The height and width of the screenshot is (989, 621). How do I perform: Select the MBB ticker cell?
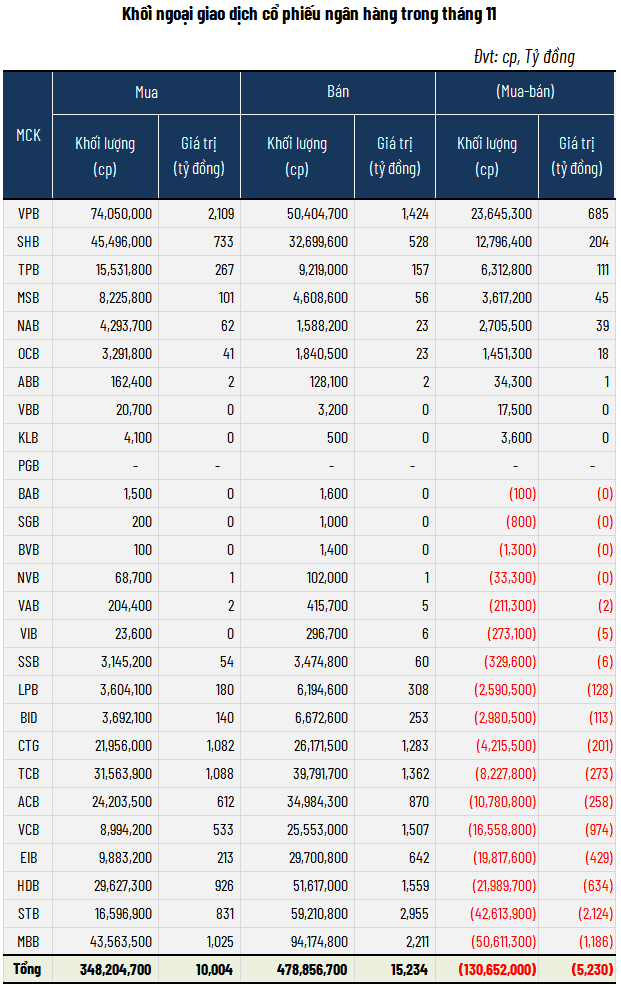click(28, 941)
